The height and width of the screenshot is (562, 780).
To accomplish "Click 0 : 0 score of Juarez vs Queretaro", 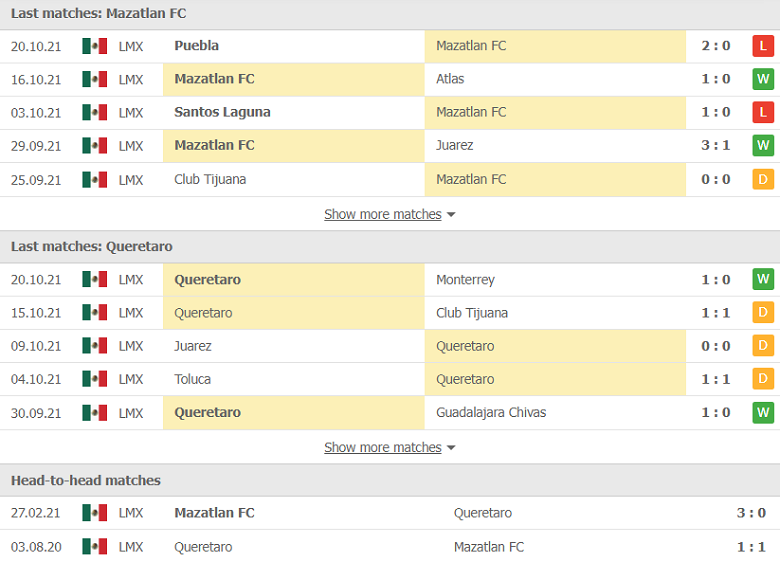I will (716, 346).
